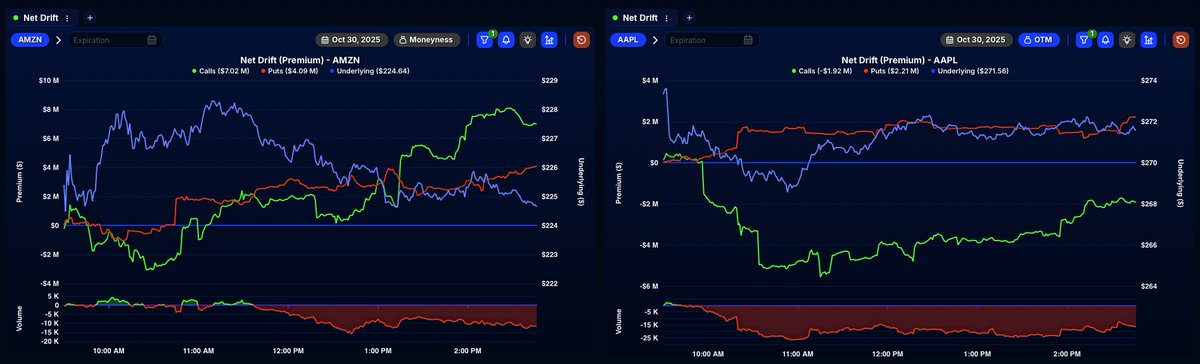
Task: Toggle the lightbulb icon in AMZN panel
Action: point(528,40)
